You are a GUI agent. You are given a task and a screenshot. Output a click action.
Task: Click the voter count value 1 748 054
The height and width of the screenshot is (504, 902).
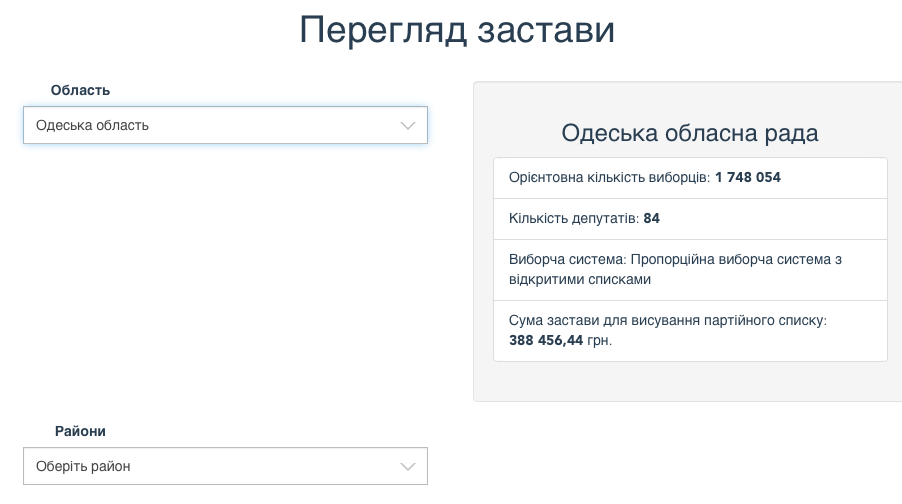pos(747,178)
